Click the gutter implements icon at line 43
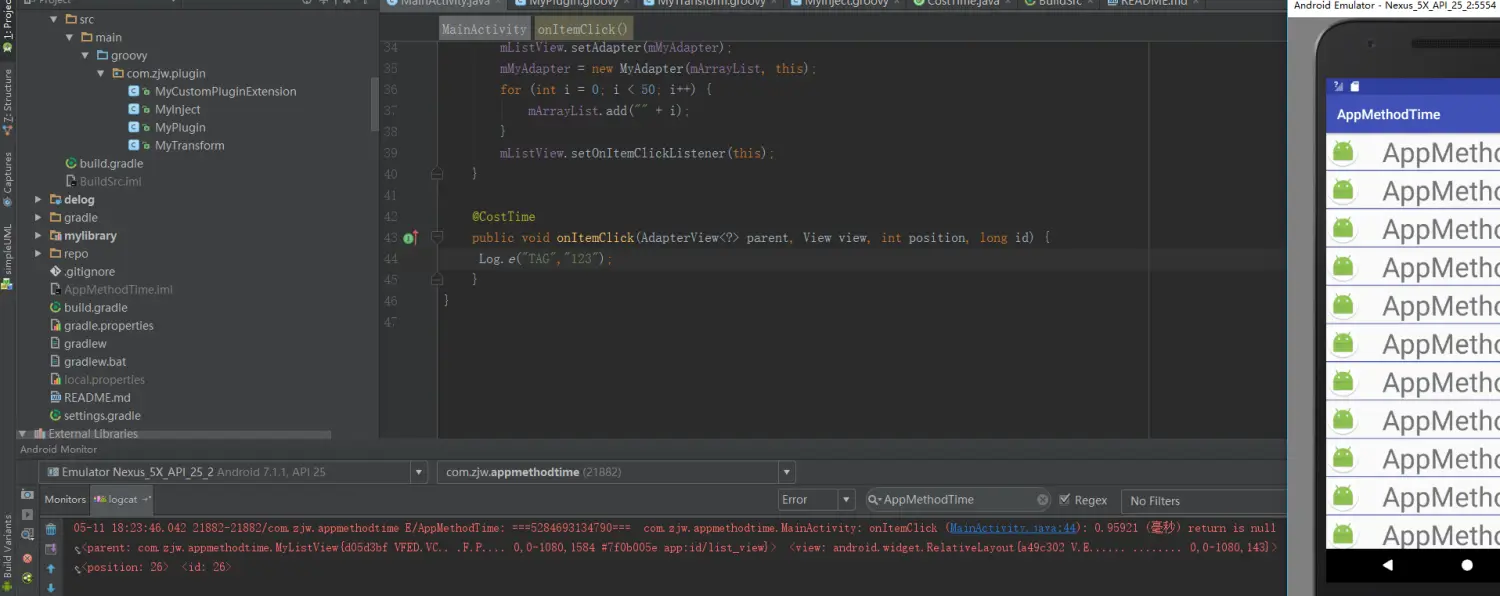The height and width of the screenshot is (596, 1500). click(x=410, y=237)
